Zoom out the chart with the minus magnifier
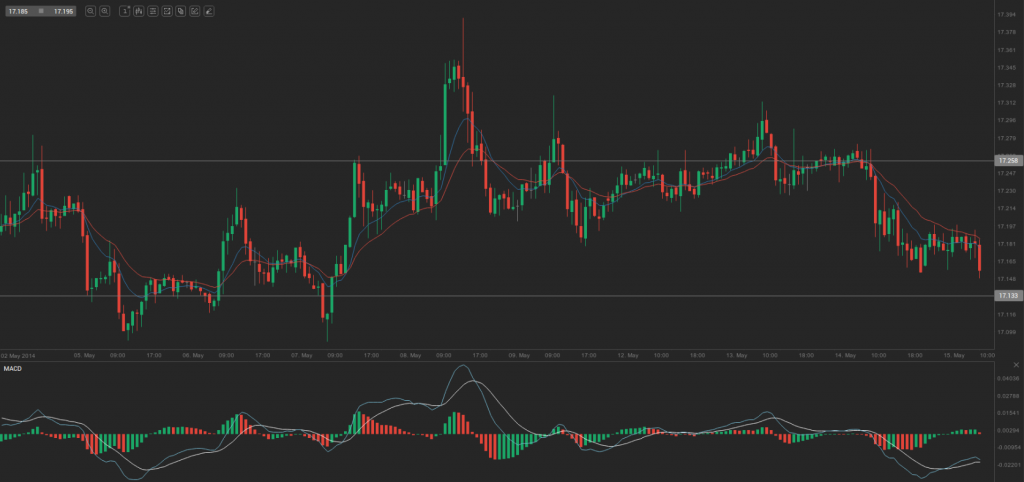Screen dimensions: 1024x482 pyautogui.click(x=90, y=11)
